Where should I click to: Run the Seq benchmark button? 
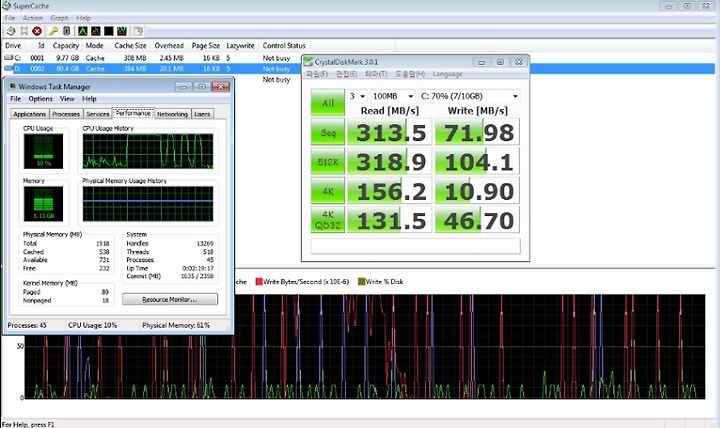coord(327,132)
